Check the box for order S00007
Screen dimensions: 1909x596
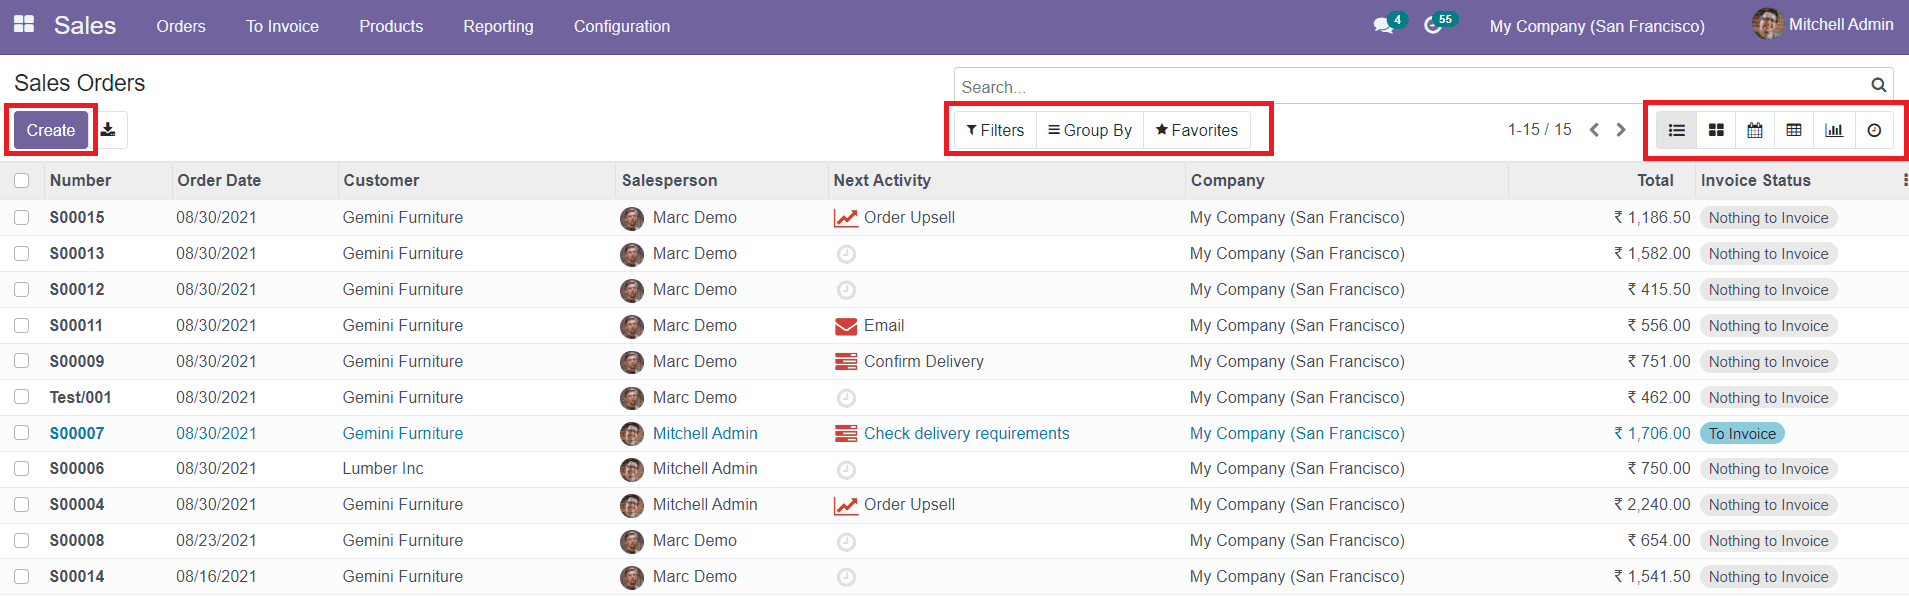click(22, 433)
